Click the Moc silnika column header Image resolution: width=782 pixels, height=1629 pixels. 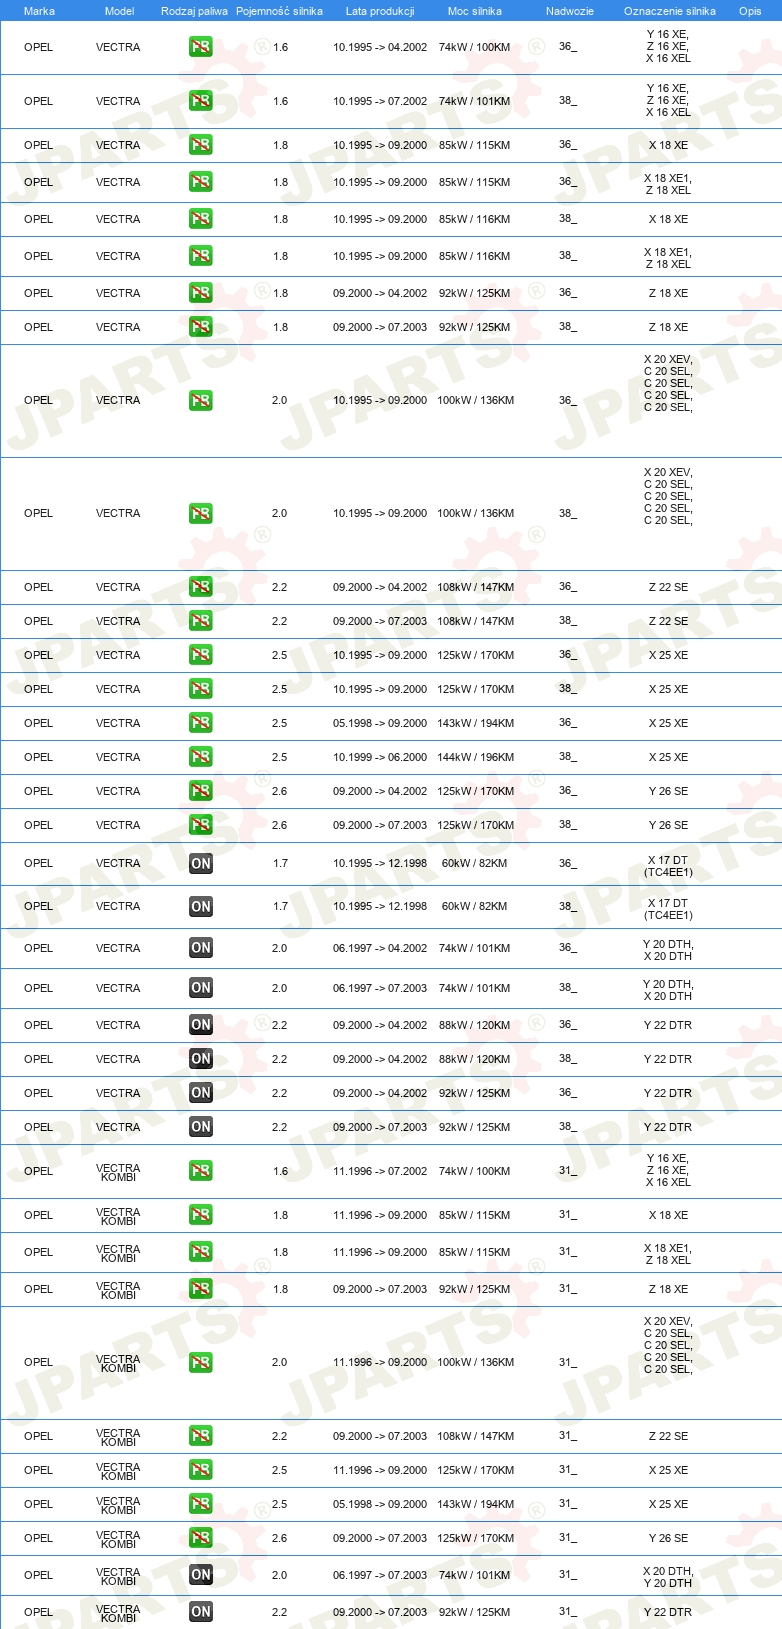pyautogui.click(x=475, y=11)
